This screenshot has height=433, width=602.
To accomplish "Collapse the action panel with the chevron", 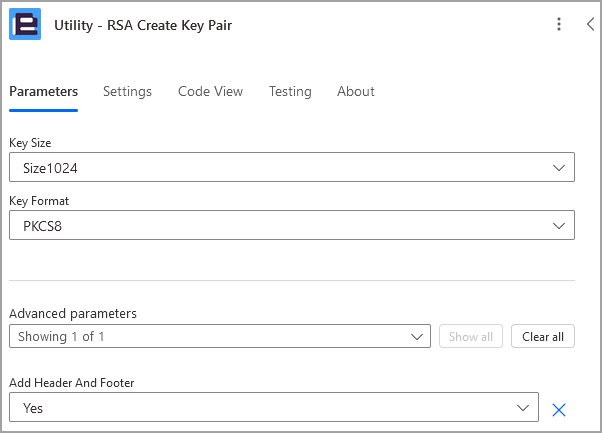I will tap(590, 25).
